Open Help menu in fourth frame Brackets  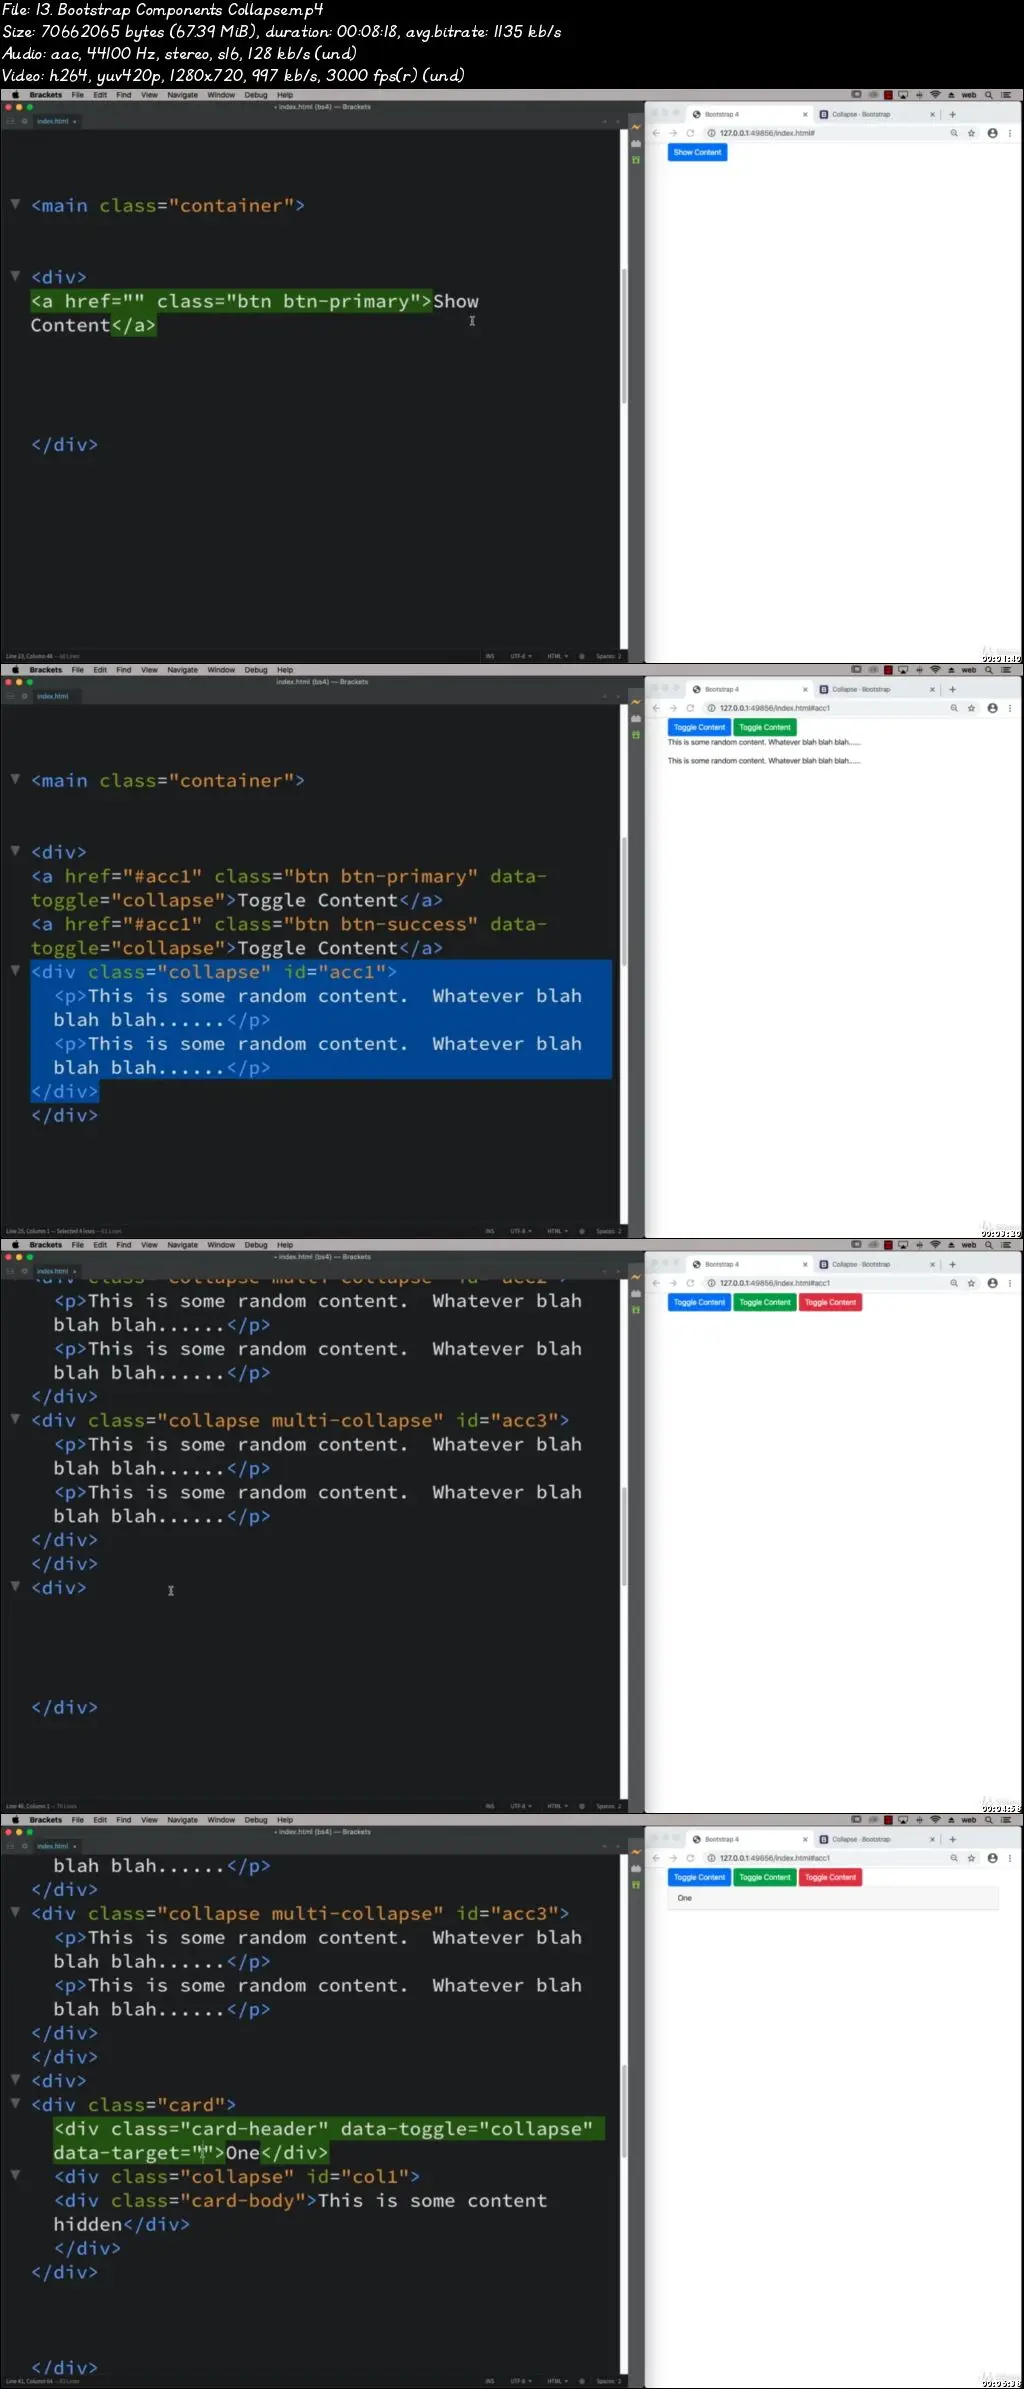click(x=285, y=1820)
